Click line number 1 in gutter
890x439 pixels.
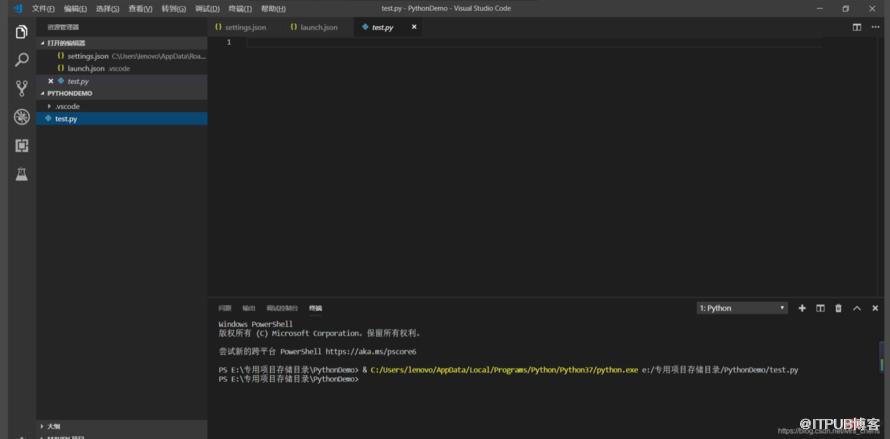click(x=229, y=43)
